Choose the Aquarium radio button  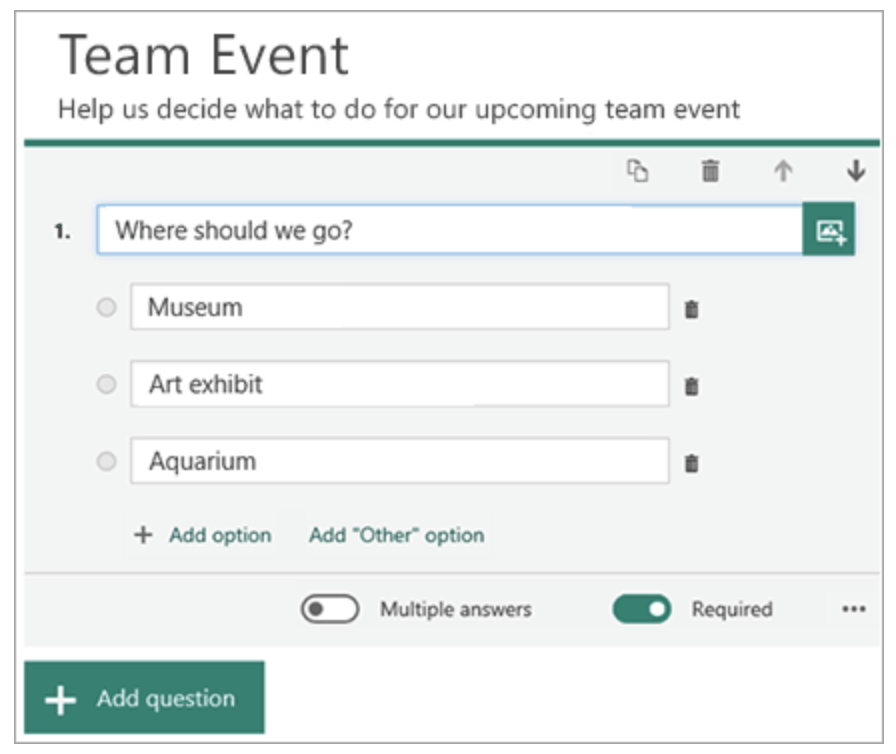tap(106, 462)
